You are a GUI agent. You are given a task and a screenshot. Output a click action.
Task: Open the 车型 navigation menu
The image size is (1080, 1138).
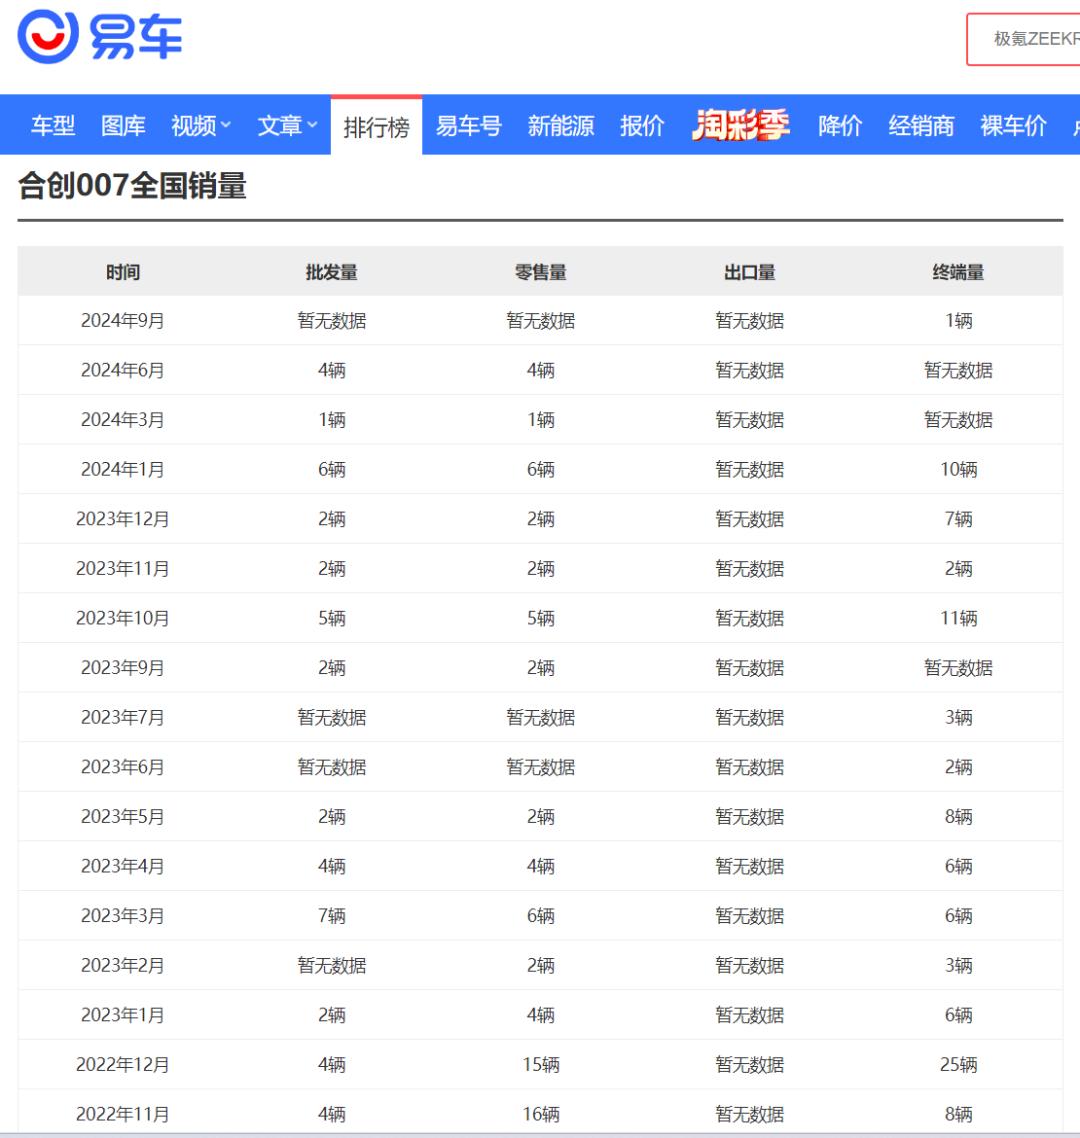coord(53,126)
